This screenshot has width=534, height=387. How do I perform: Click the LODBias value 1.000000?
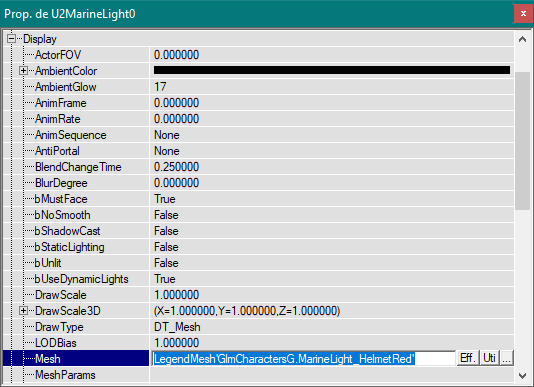coord(176,343)
